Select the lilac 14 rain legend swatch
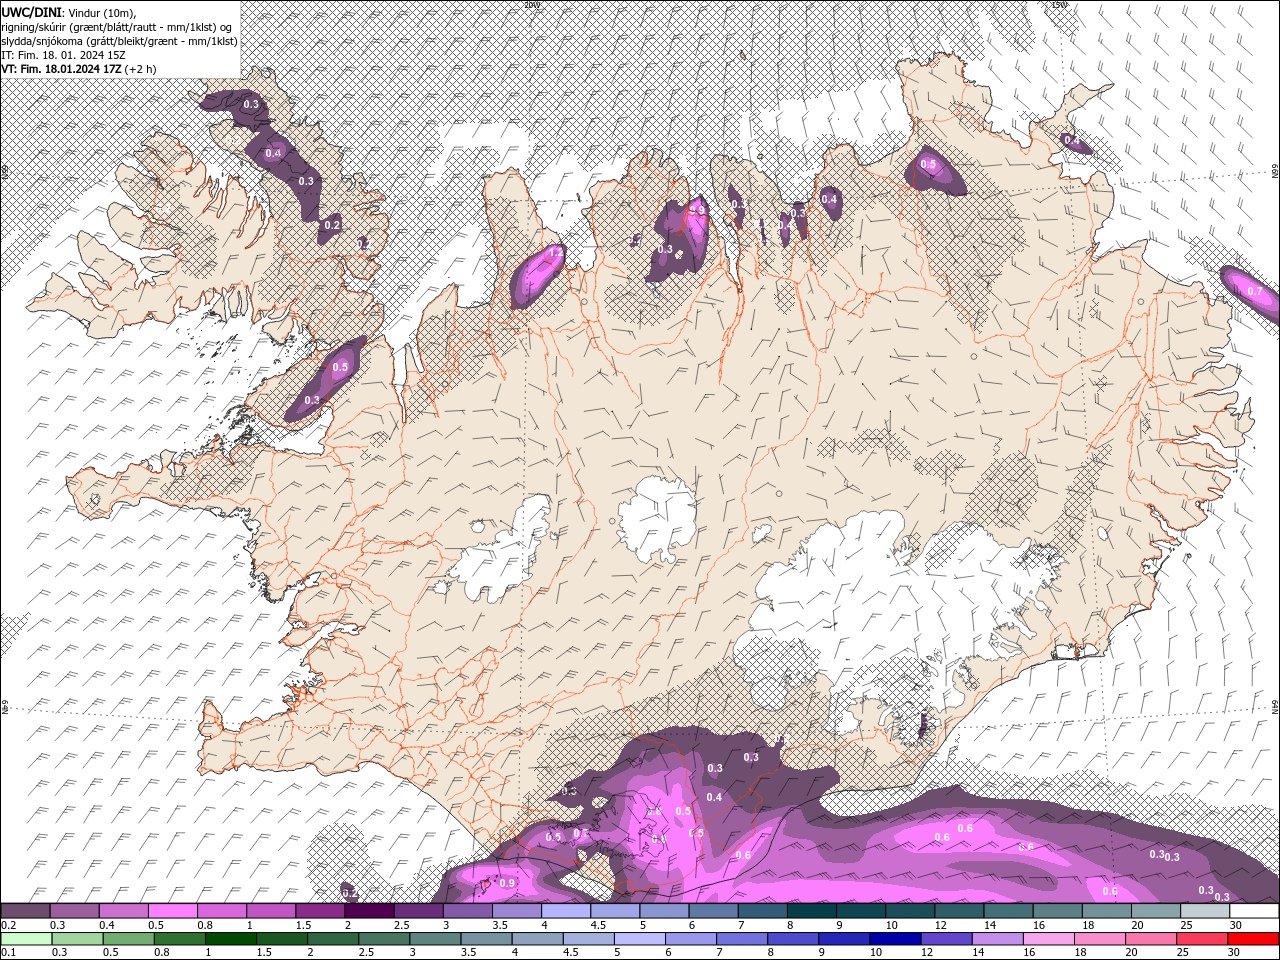Viewport: 1280px width, 960px height. 996,939
